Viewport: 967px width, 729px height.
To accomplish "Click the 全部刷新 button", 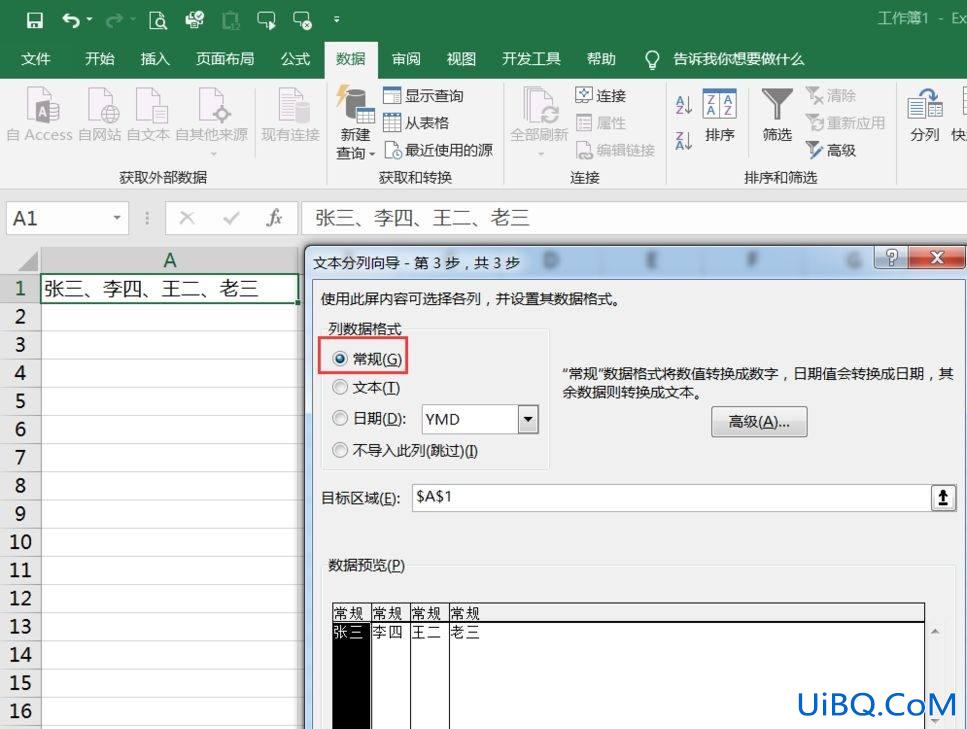I will tap(539, 120).
